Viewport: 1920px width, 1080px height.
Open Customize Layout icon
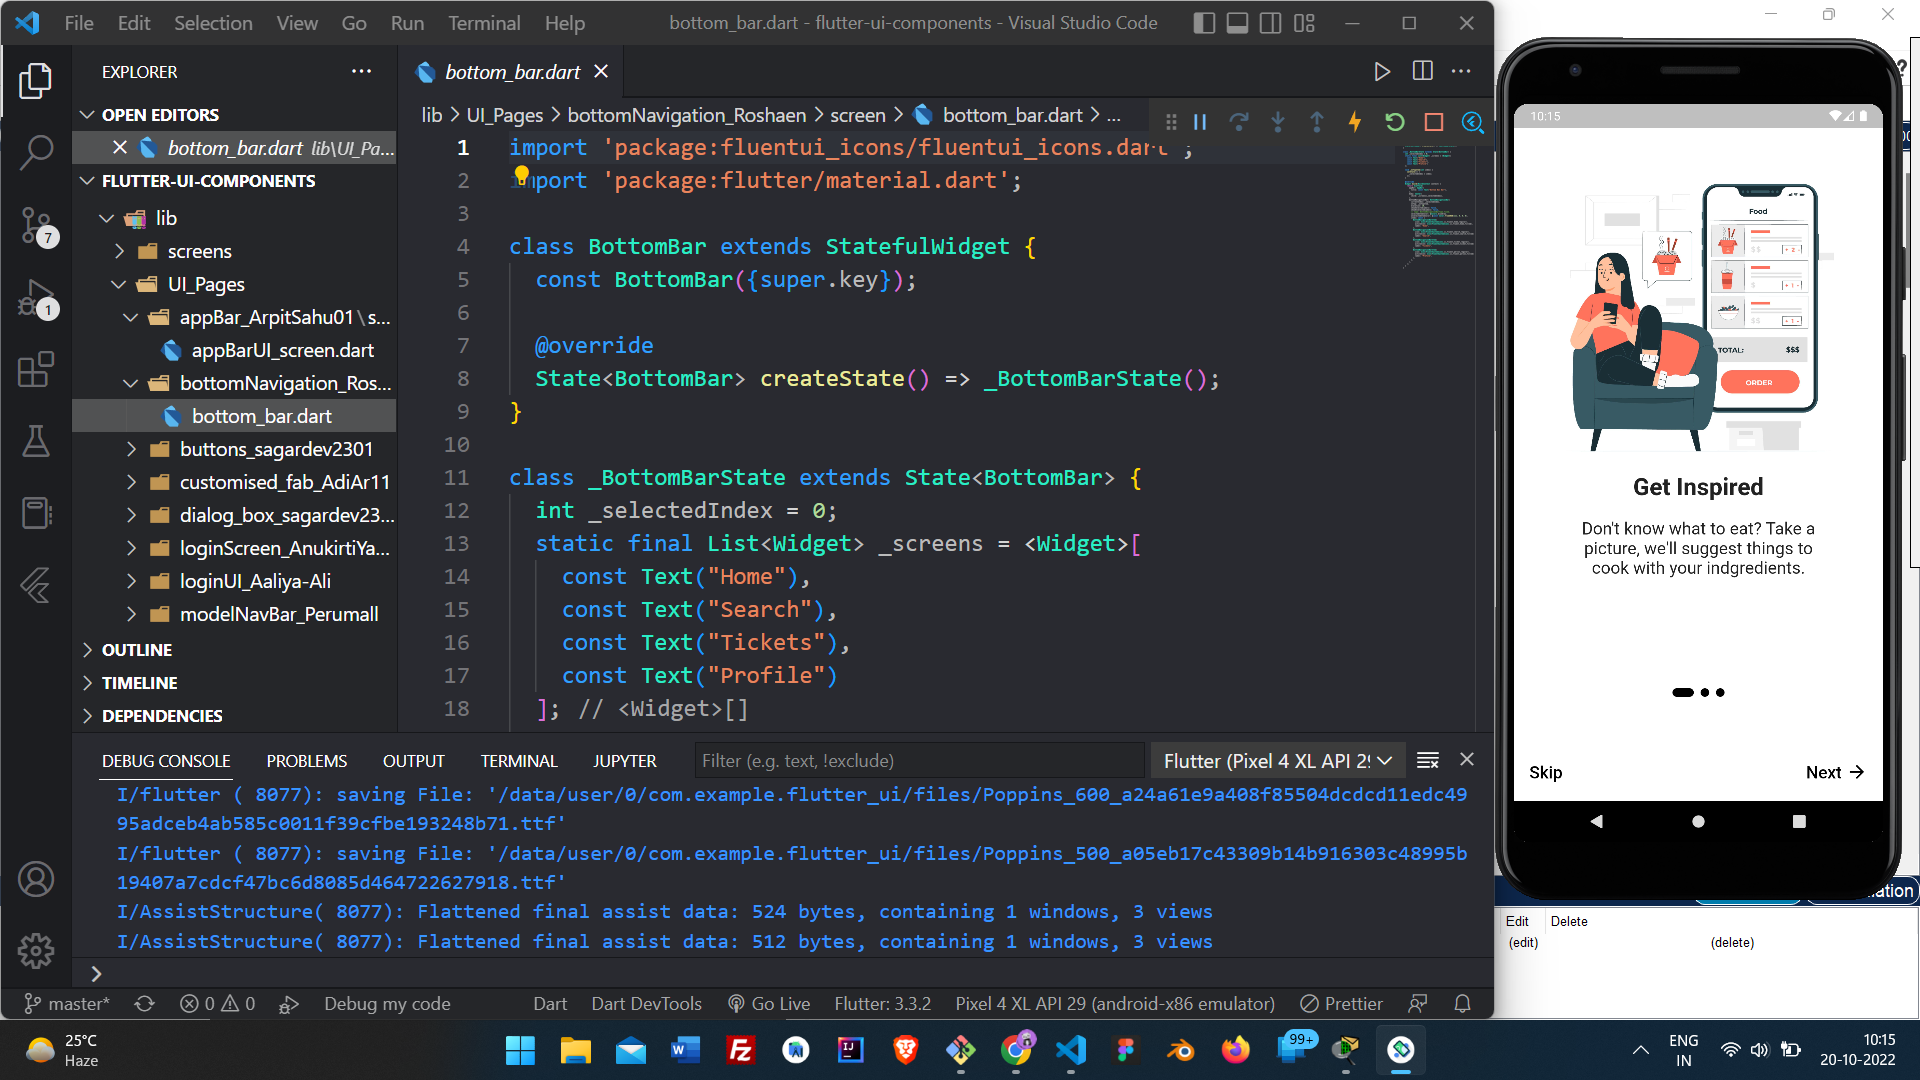[1304, 23]
